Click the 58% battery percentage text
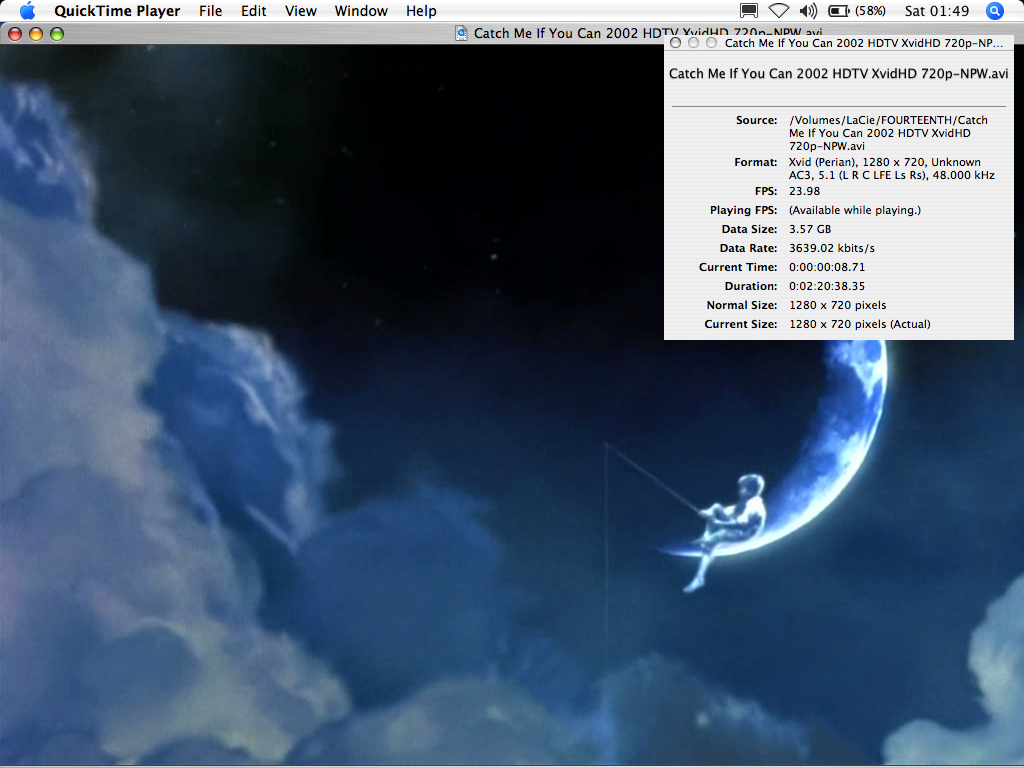The image size is (1024, 768). (x=869, y=11)
